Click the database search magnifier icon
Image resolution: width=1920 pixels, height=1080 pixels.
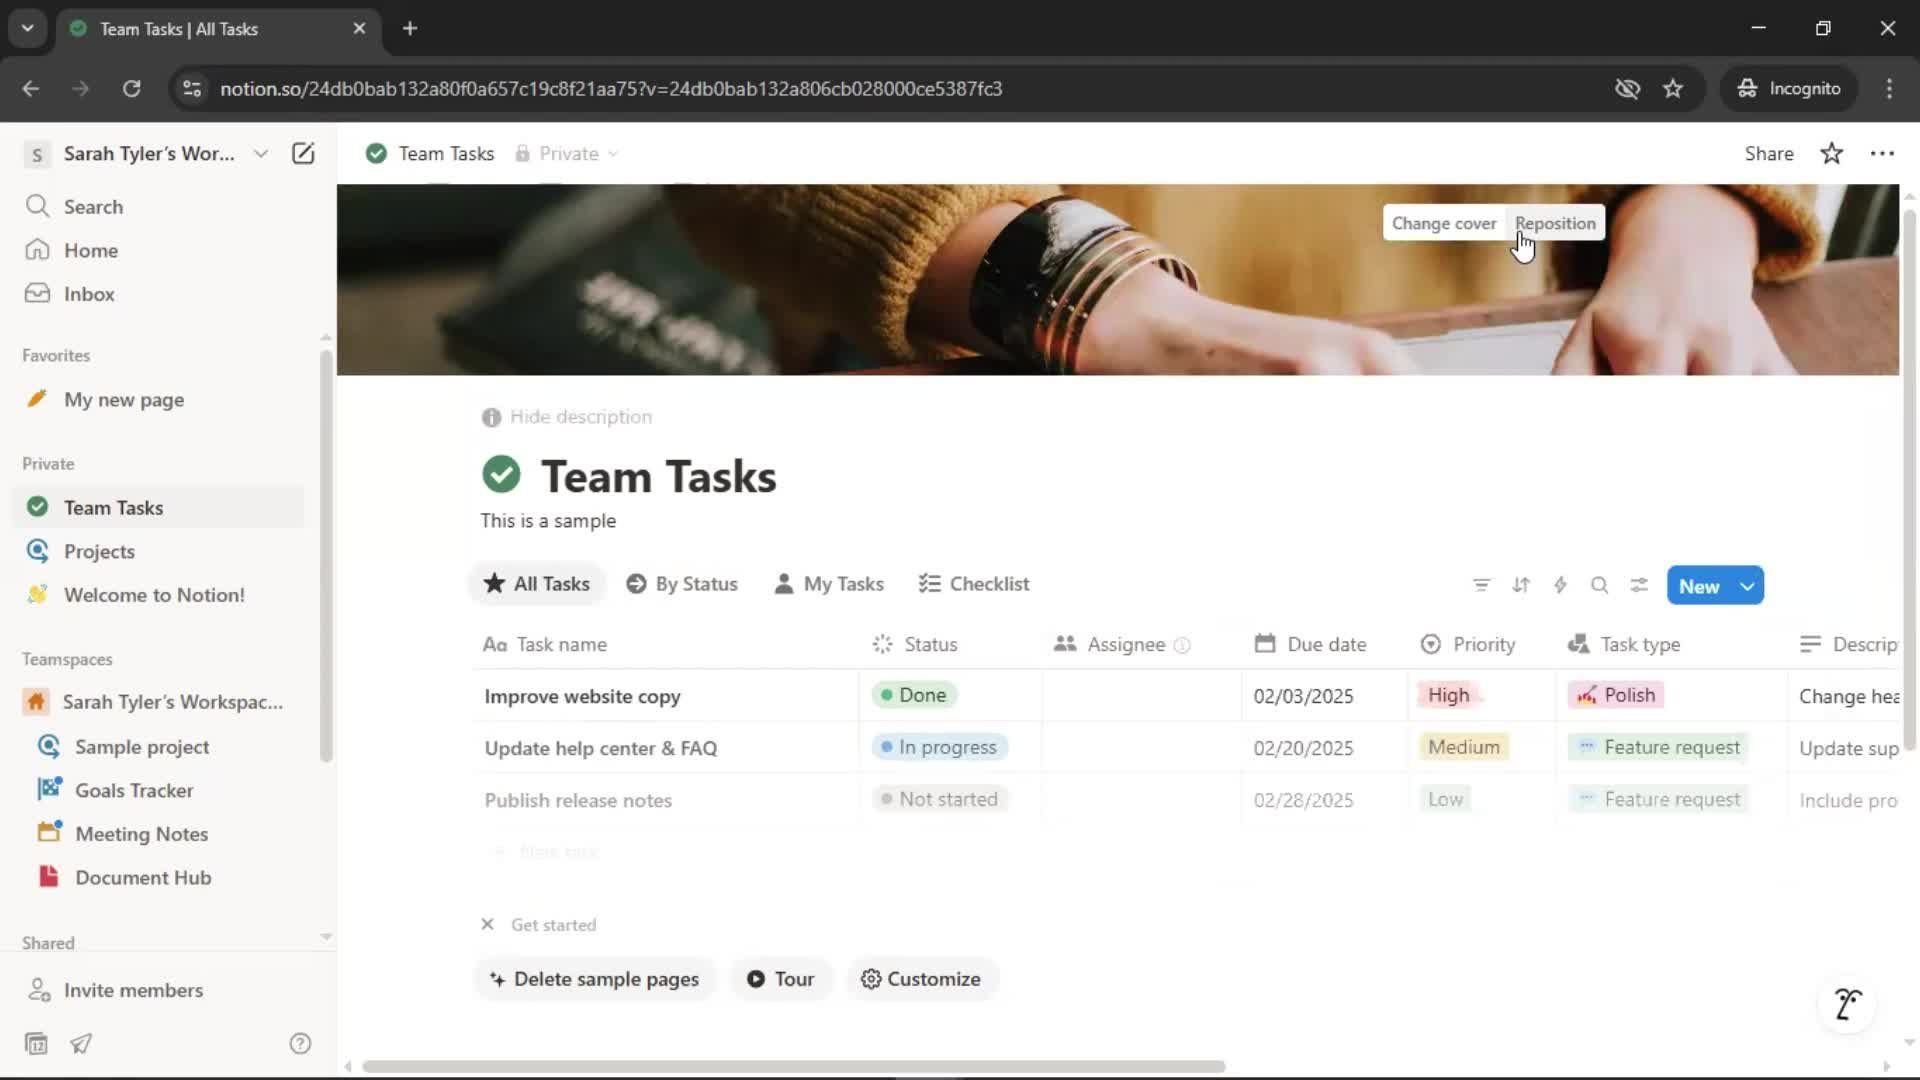[x=1599, y=585]
